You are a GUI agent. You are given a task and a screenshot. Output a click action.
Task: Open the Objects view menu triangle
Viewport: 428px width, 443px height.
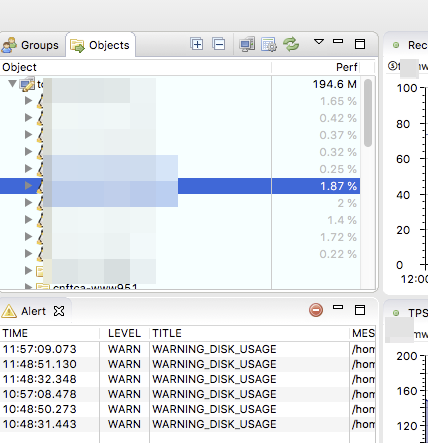[x=319, y=41]
